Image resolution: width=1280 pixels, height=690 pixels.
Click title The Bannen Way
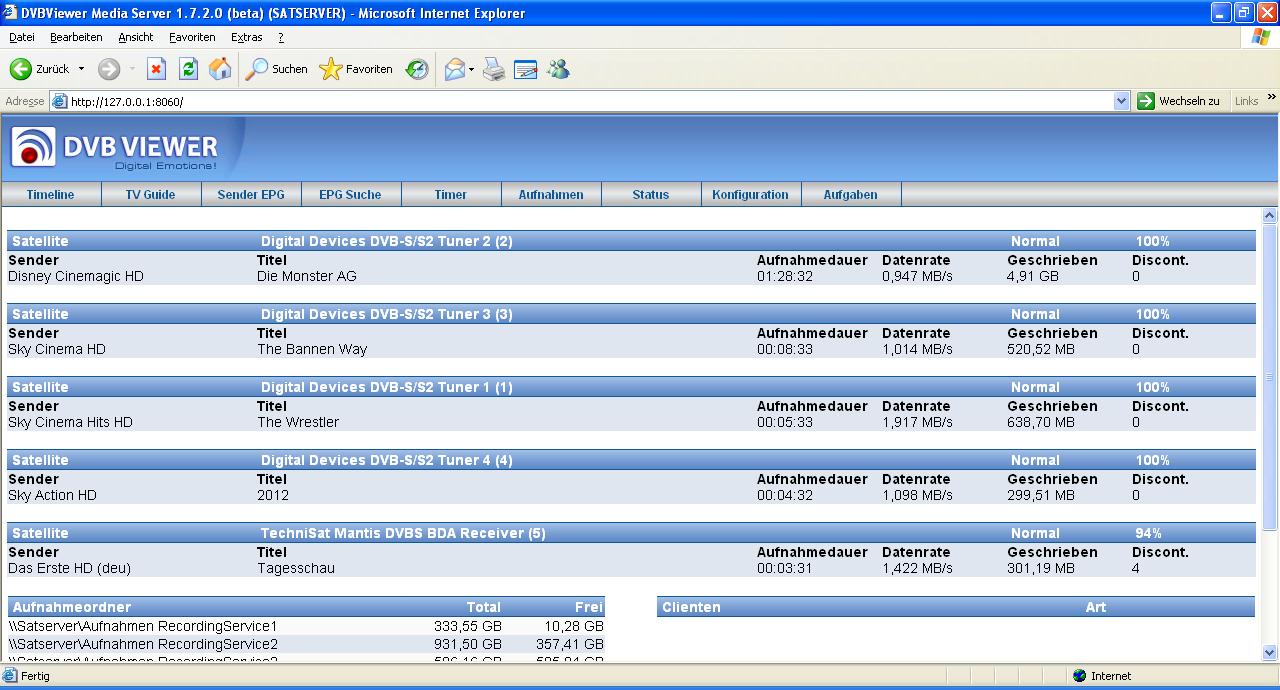pyautogui.click(x=312, y=349)
